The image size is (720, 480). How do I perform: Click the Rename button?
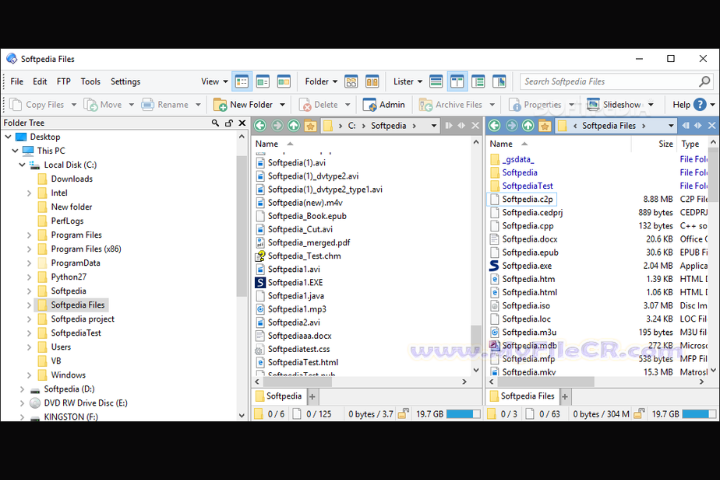click(165, 105)
